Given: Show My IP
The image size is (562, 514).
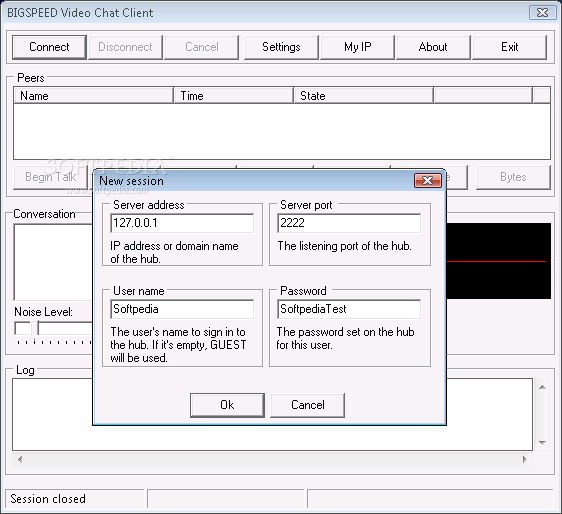Looking at the screenshot, I should (x=357, y=47).
